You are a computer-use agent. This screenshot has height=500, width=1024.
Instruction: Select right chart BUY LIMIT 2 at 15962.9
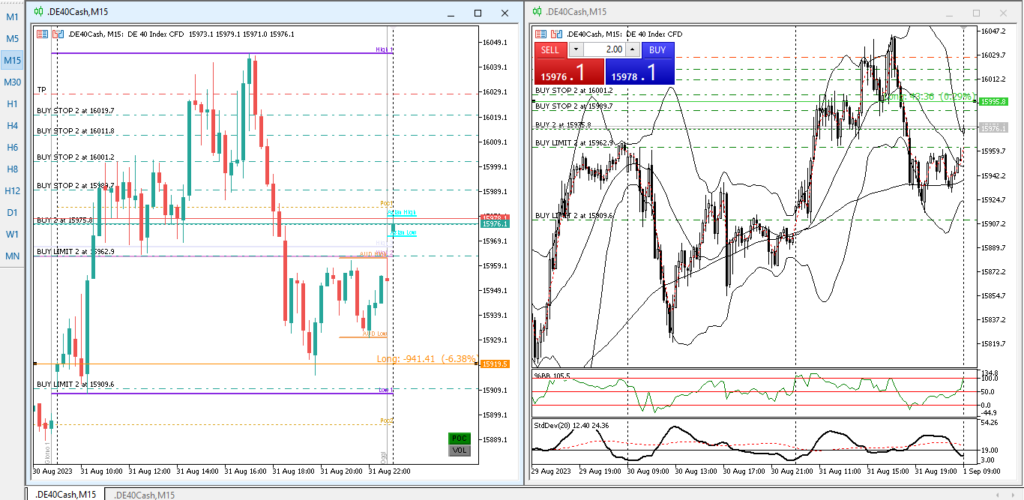point(574,142)
